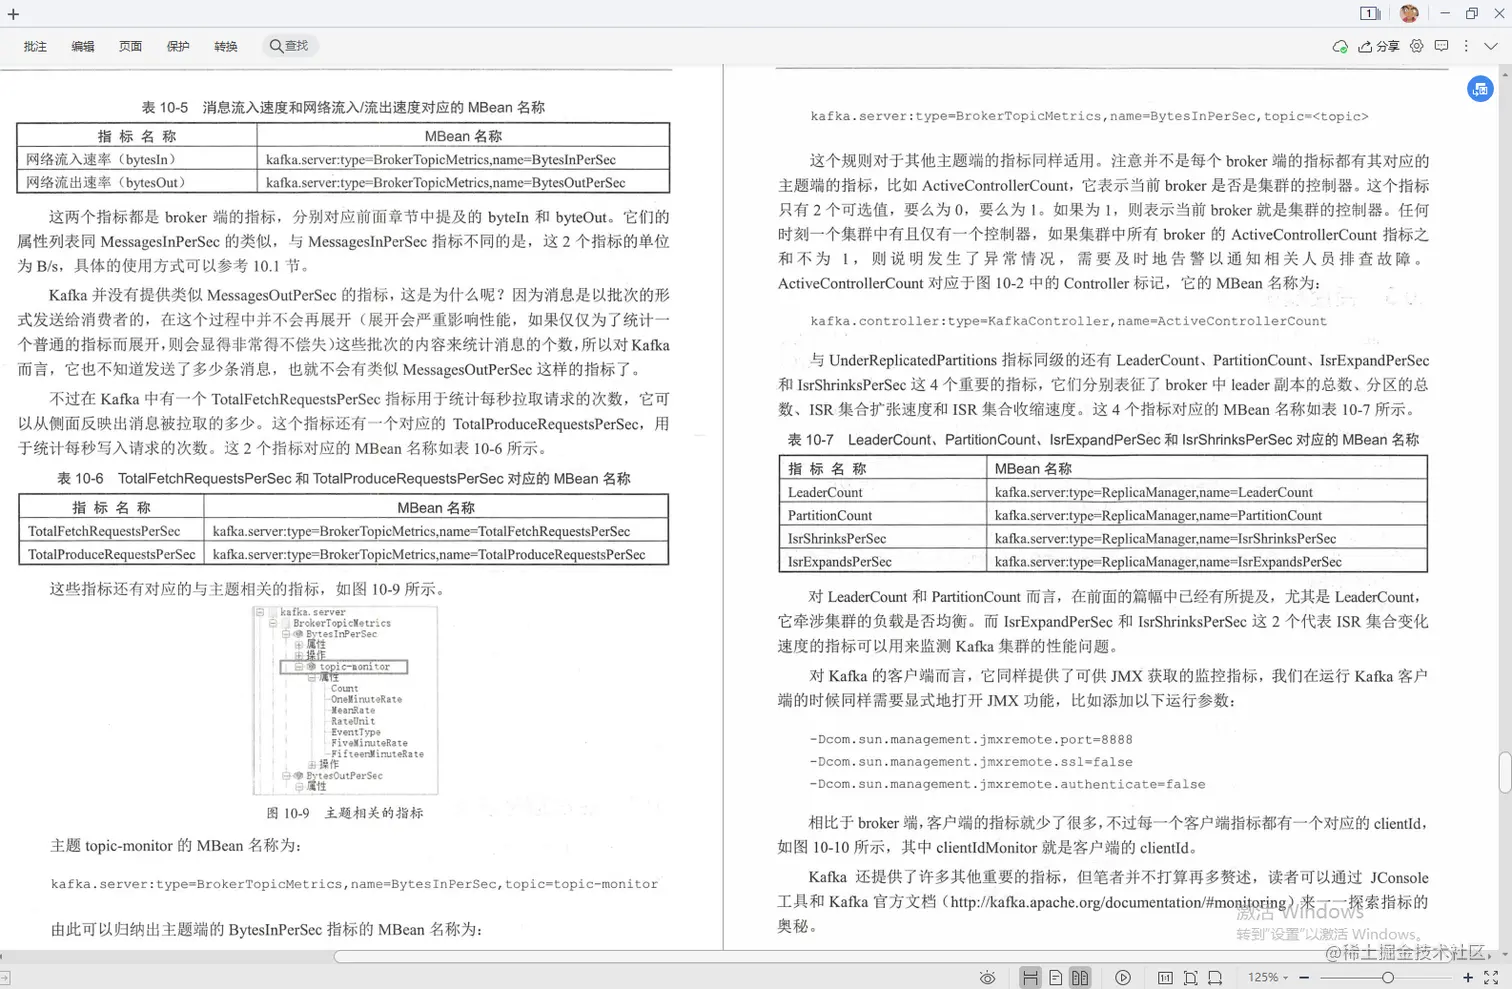Toggle eye-protection reading mode
The image size is (1512, 989).
pos(988,977)
